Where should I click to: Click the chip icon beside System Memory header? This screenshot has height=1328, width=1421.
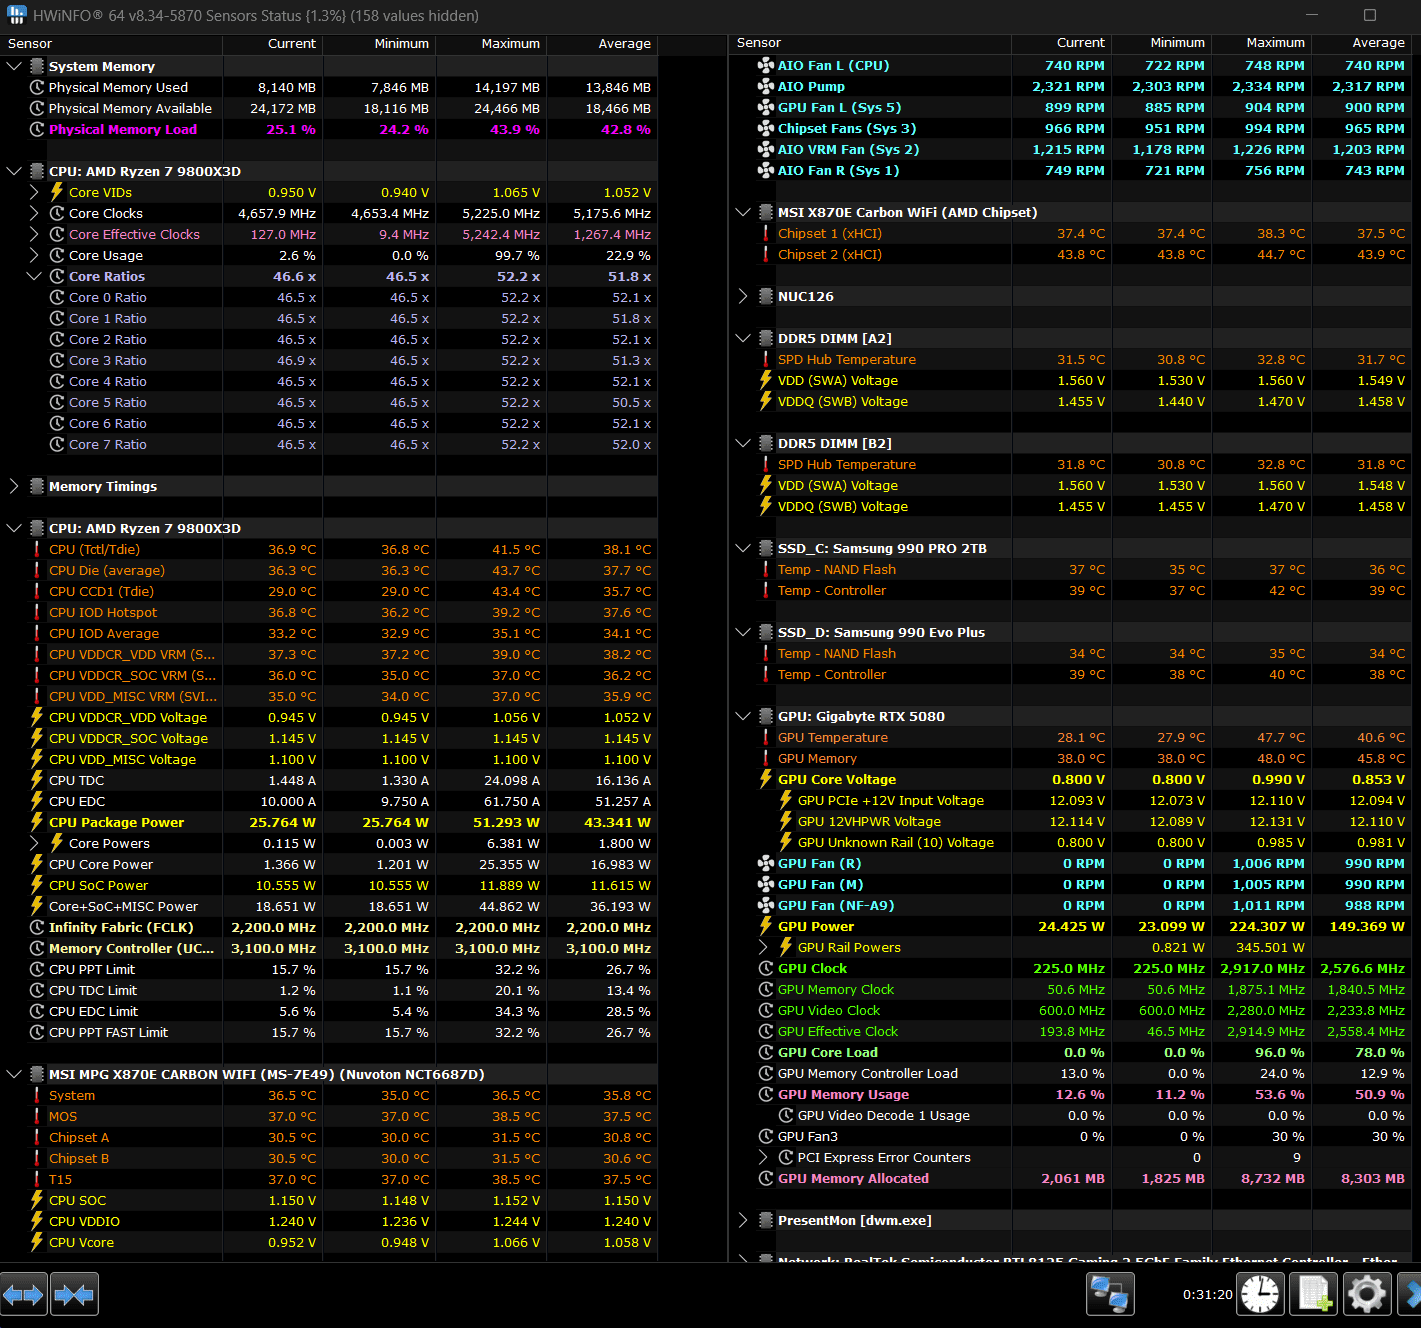pyautogui.click(x=37, y=67)
